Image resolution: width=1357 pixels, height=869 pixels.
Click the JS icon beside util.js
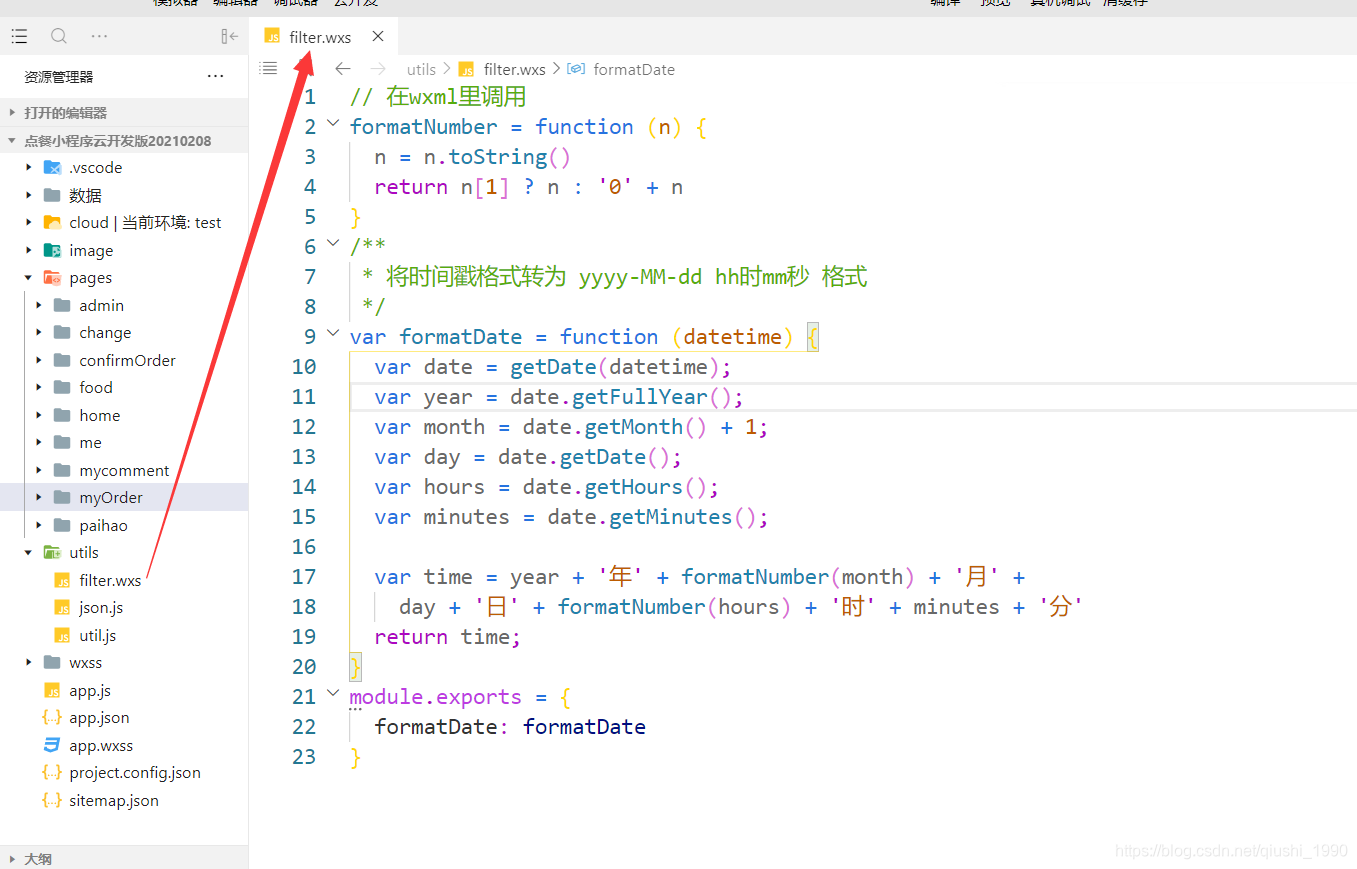[62, 636]
